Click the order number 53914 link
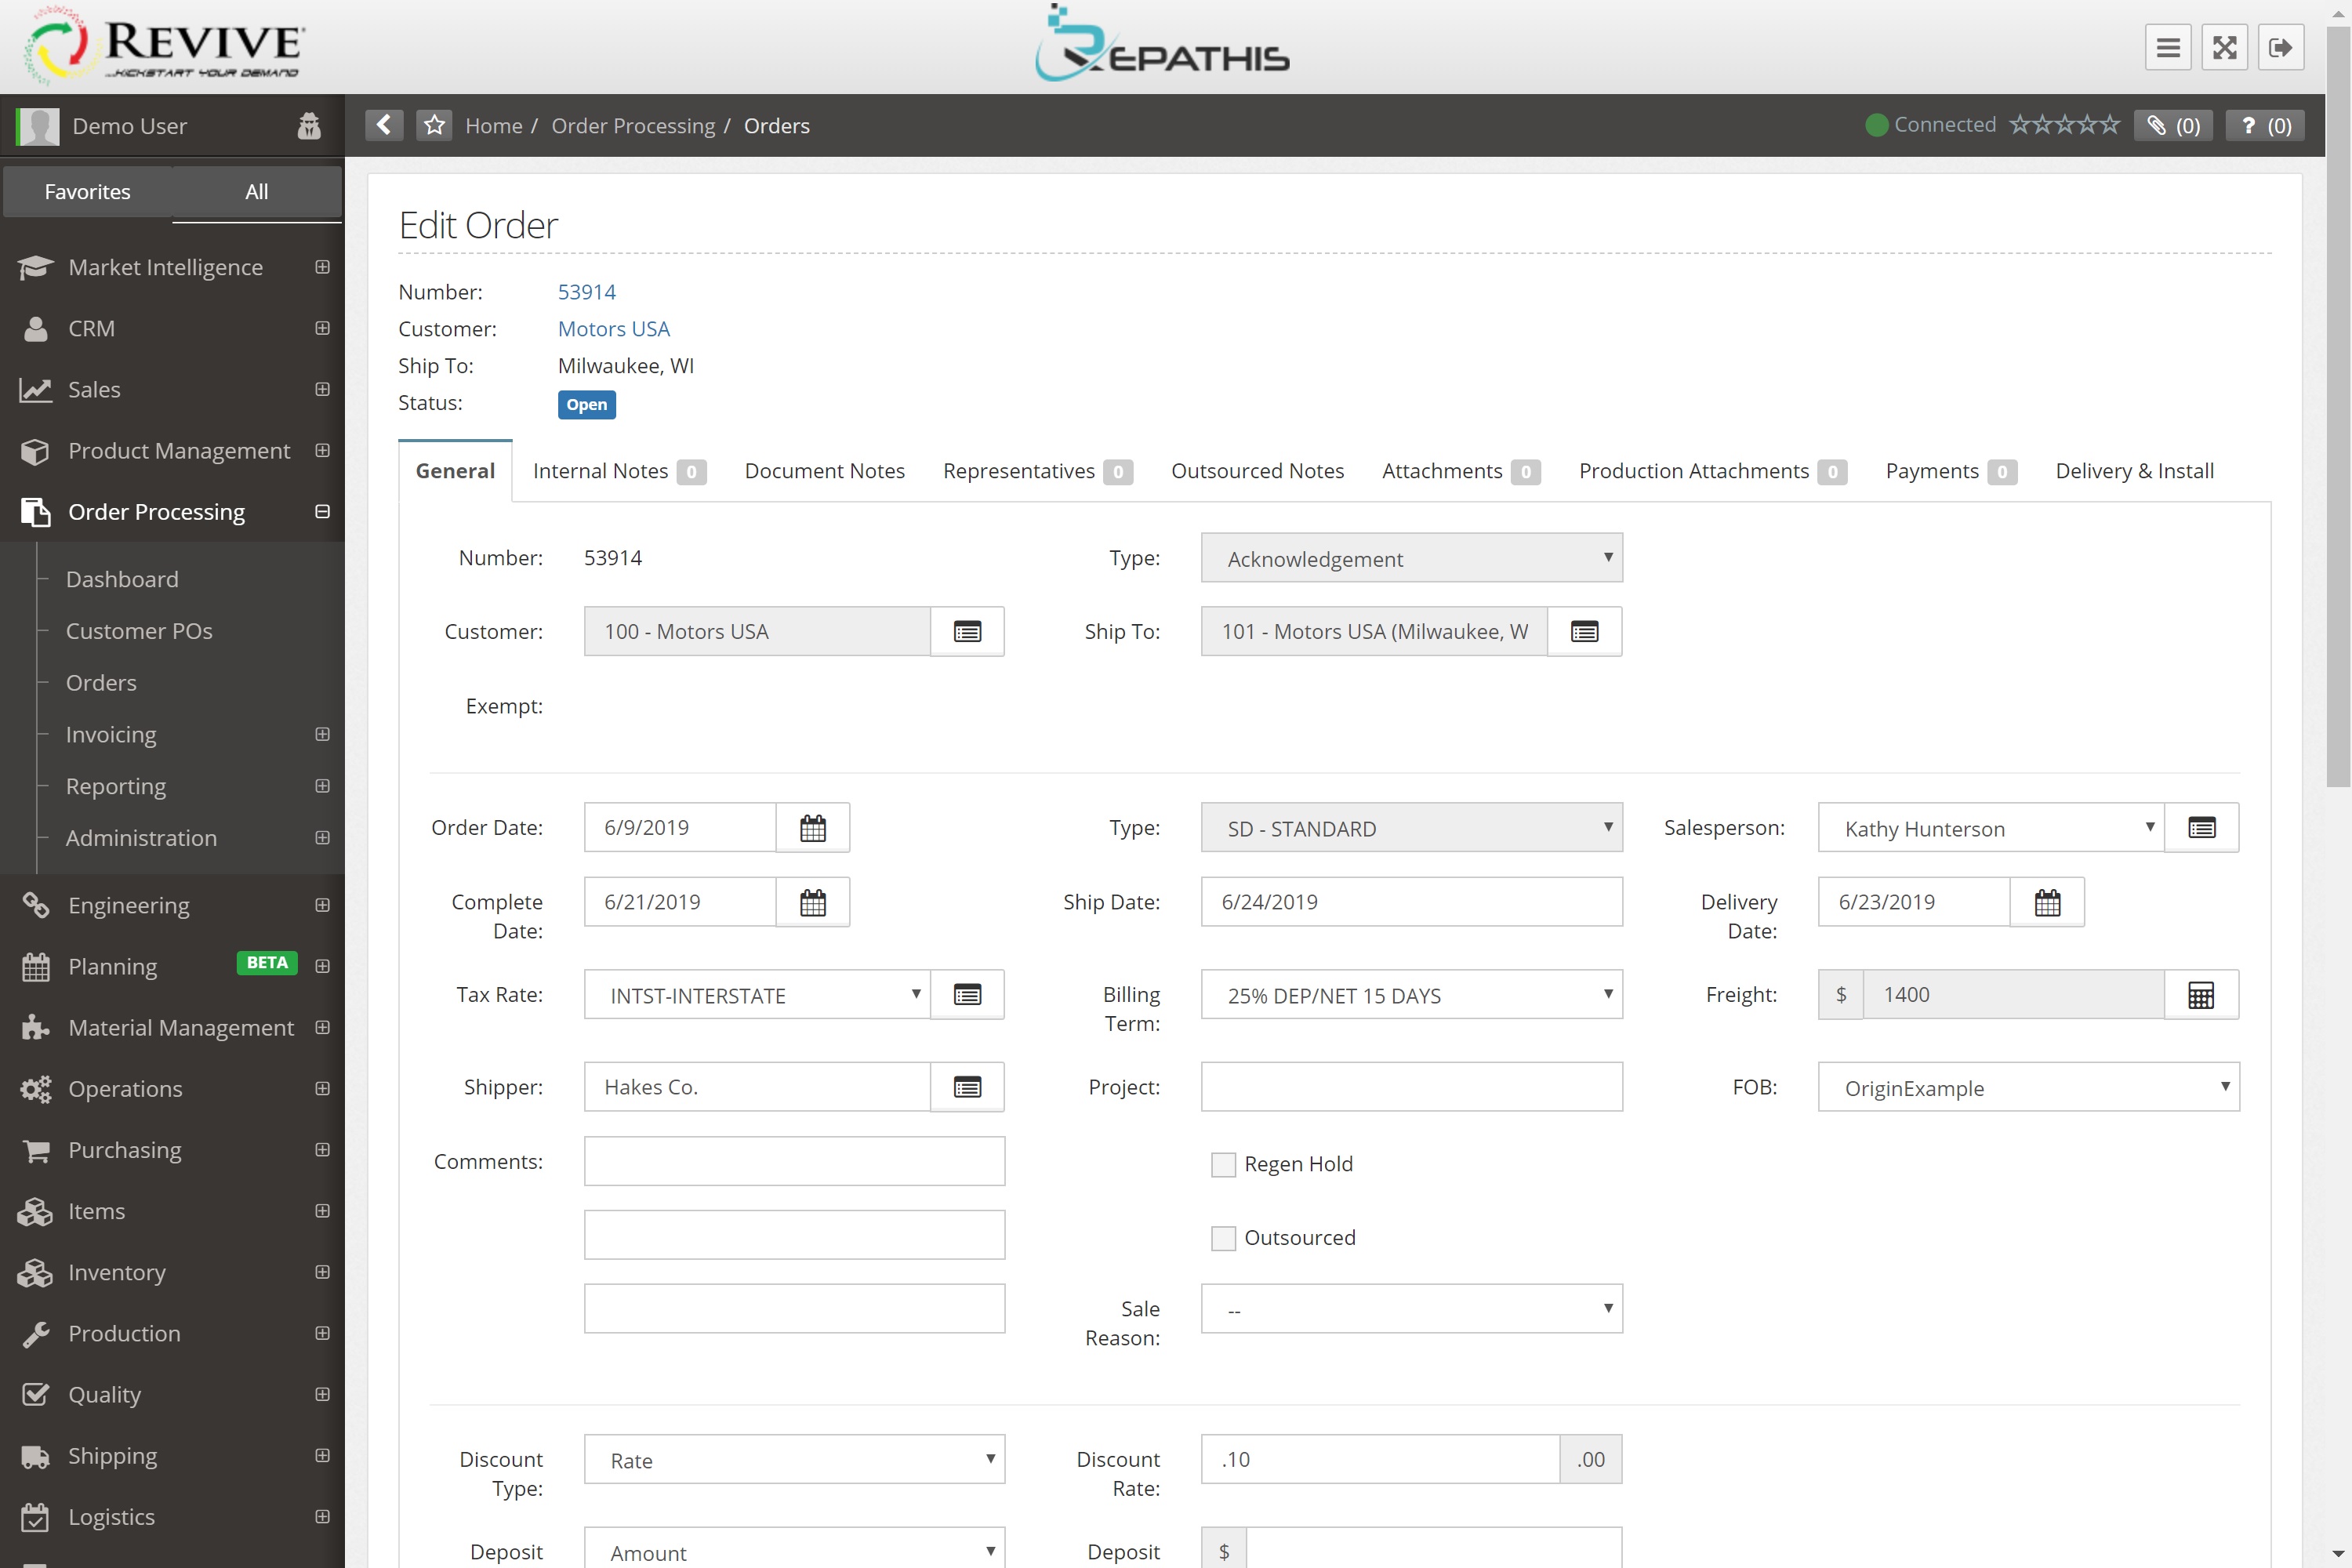 (586, 292)
